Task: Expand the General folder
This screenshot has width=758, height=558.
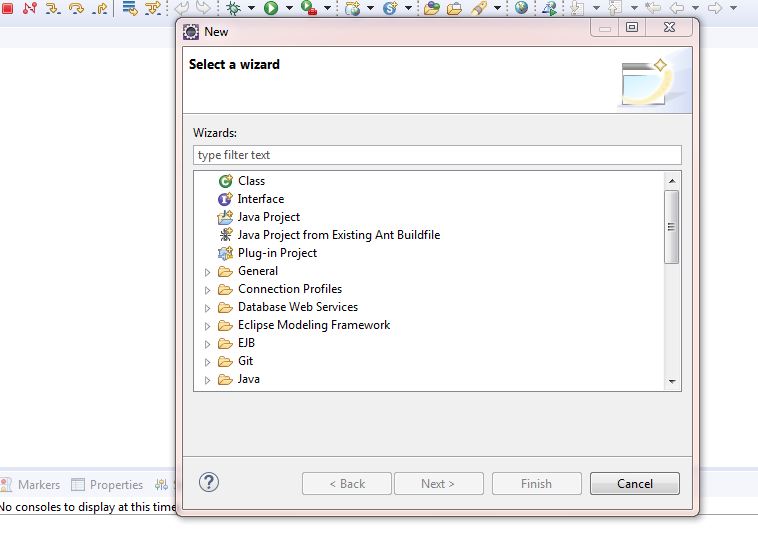Action: 207,272
